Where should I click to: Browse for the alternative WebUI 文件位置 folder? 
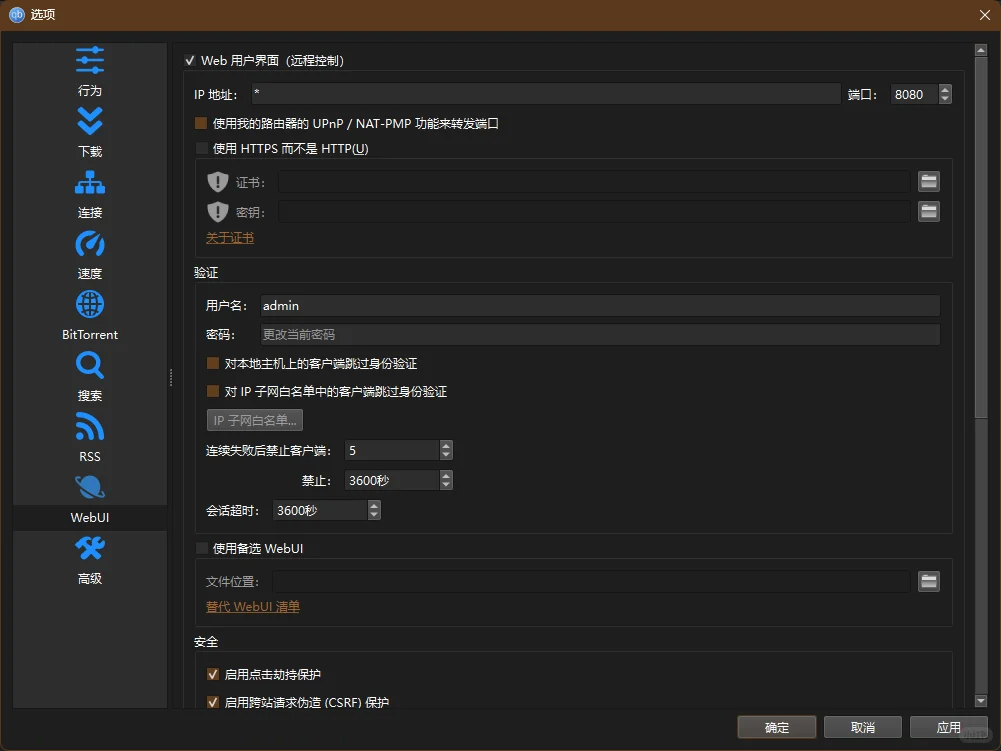929,581
